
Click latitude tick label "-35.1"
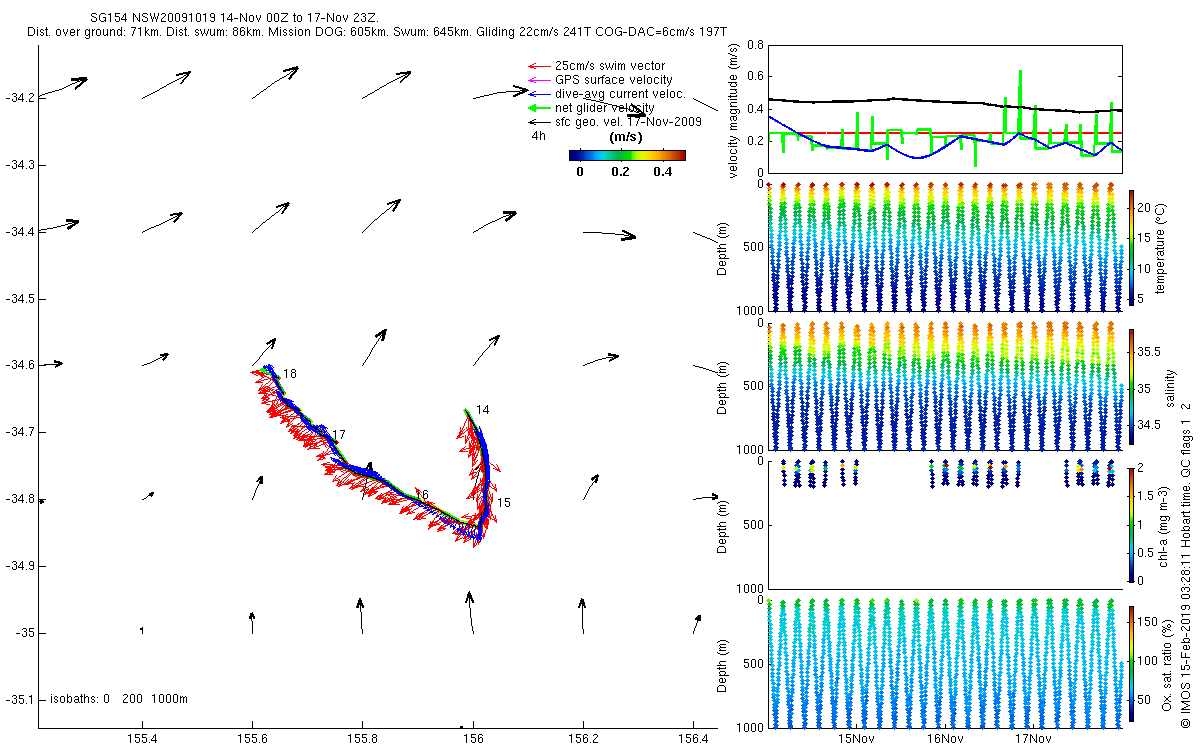[x=20, y=699]
